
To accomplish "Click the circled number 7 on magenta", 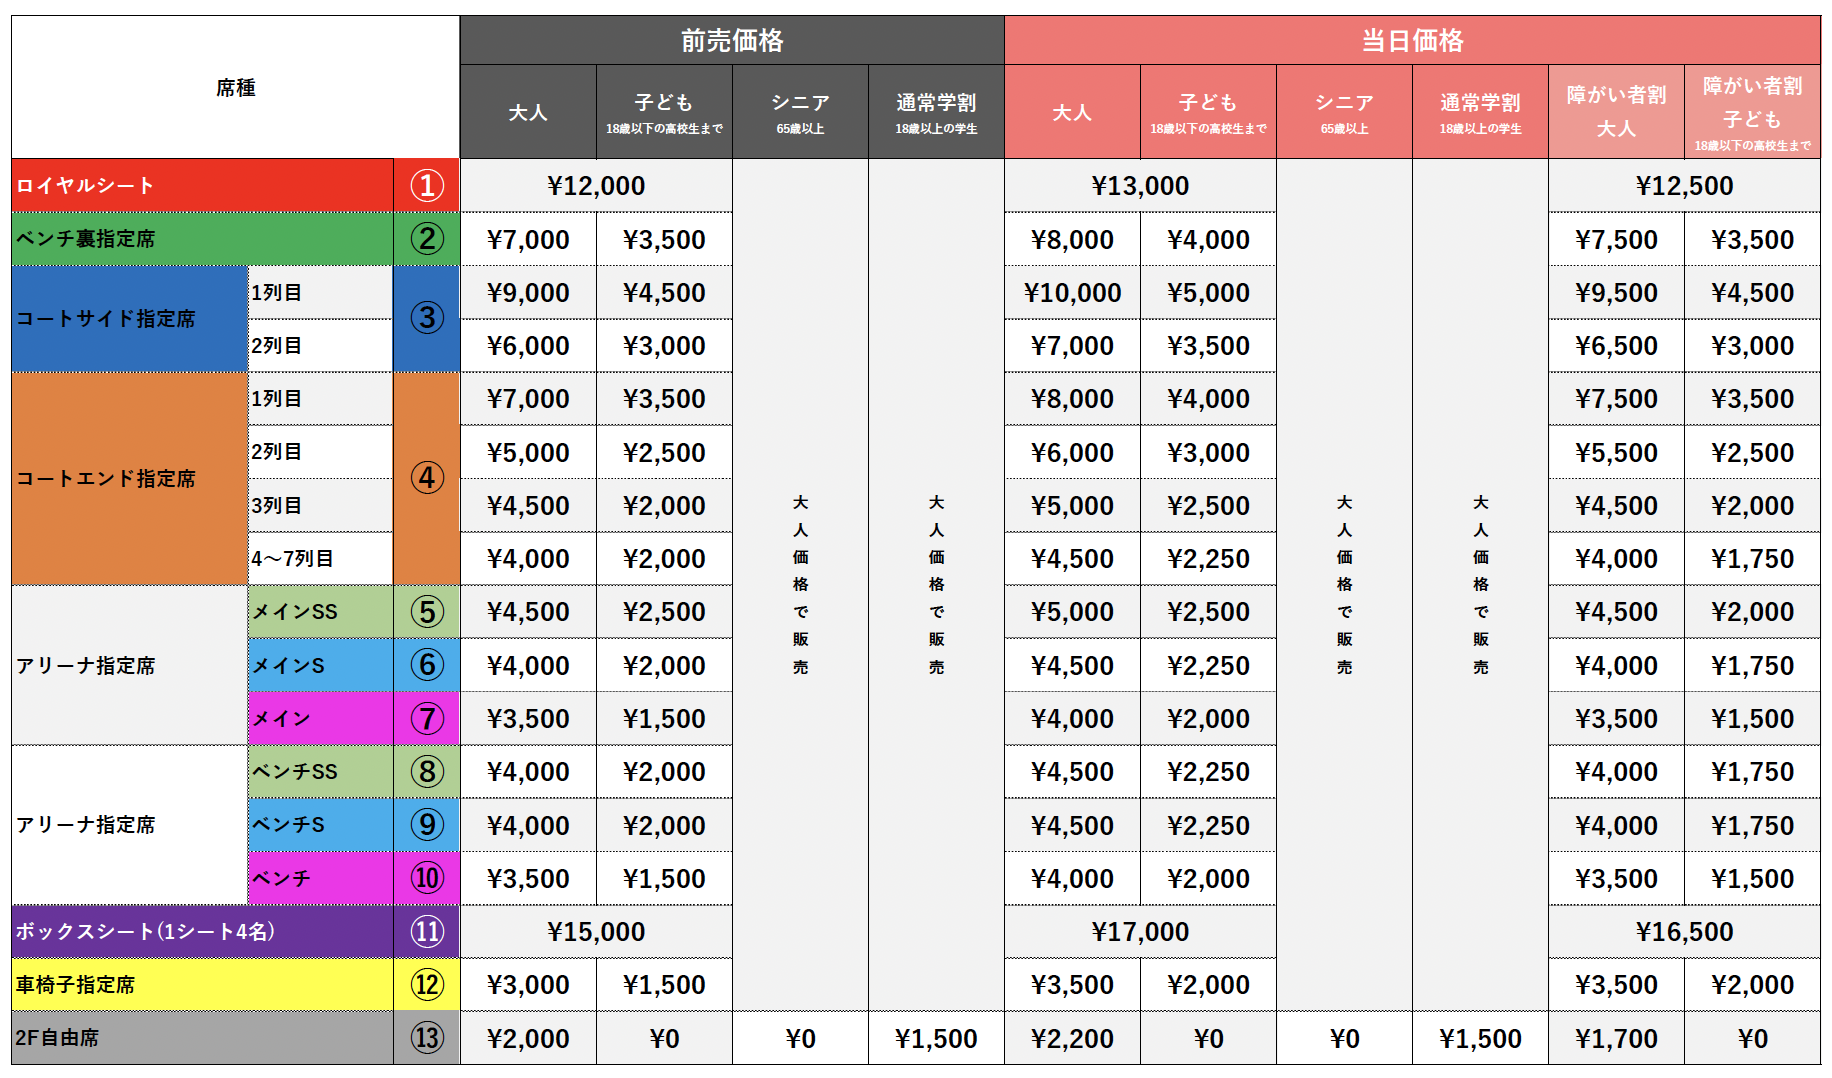I will pos(427,718).
